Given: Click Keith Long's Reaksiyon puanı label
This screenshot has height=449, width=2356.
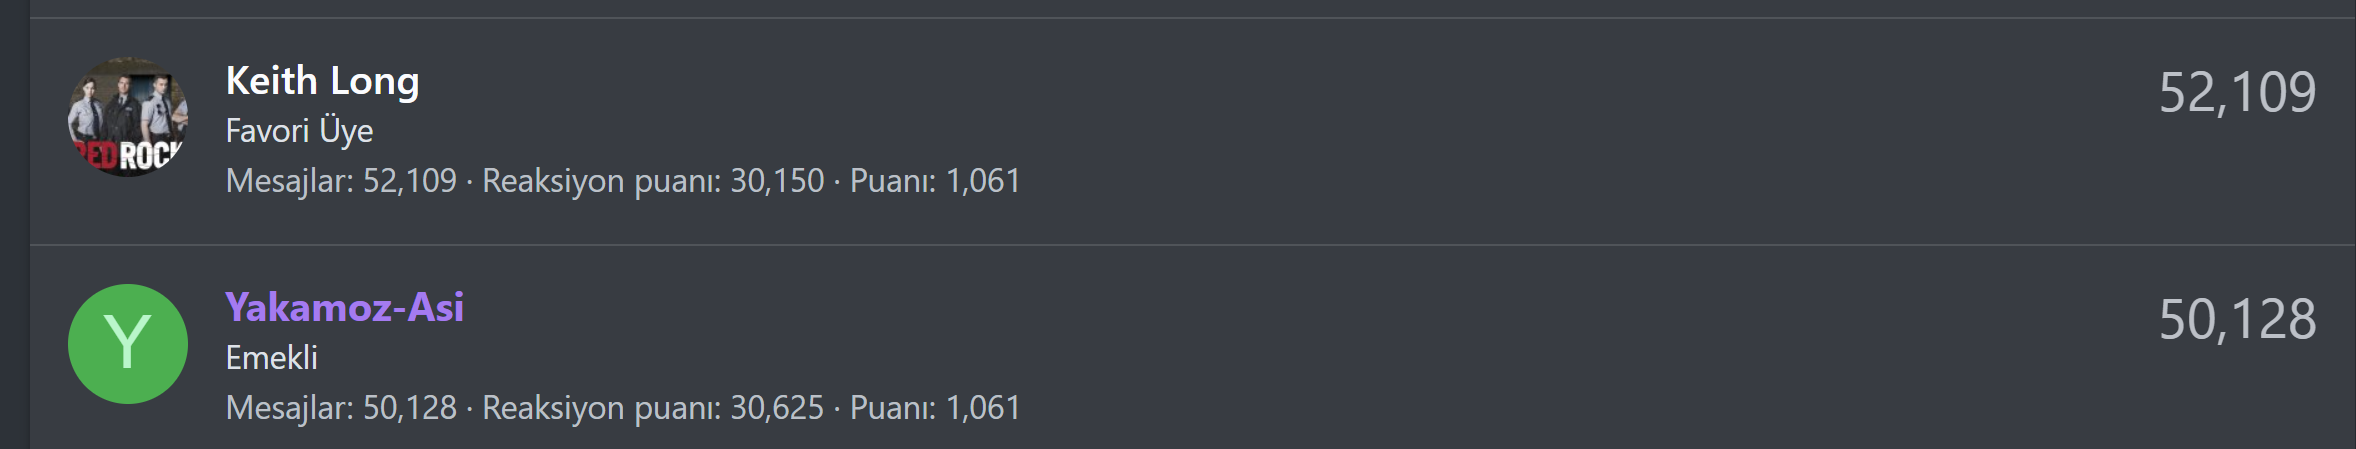Looking at the screenshot, I should 601,181.
